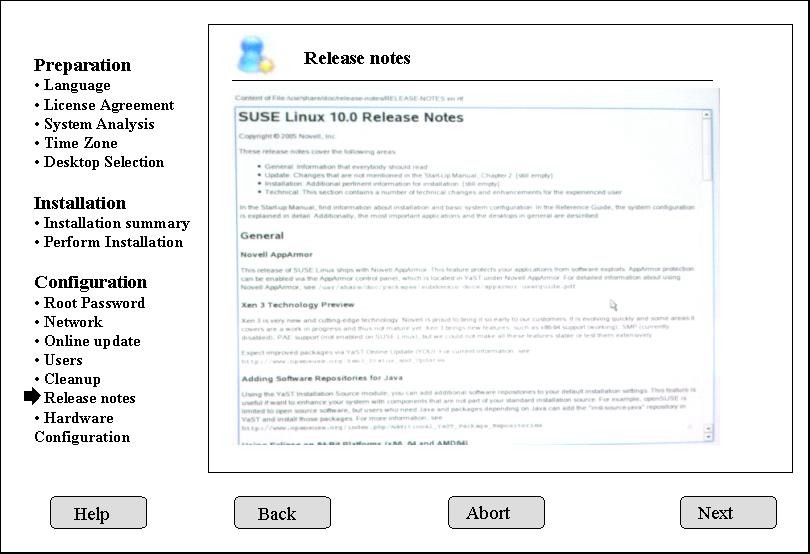Click Adding Software Repositories for Java heading

pyautogui.click(x=322, y=378)
